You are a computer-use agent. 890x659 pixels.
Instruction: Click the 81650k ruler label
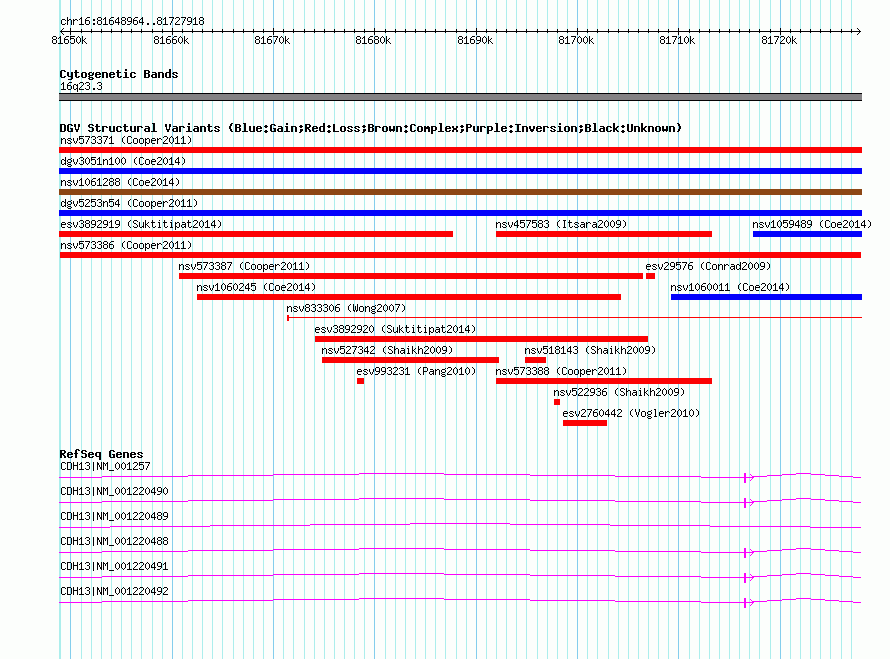click(69, 40)
